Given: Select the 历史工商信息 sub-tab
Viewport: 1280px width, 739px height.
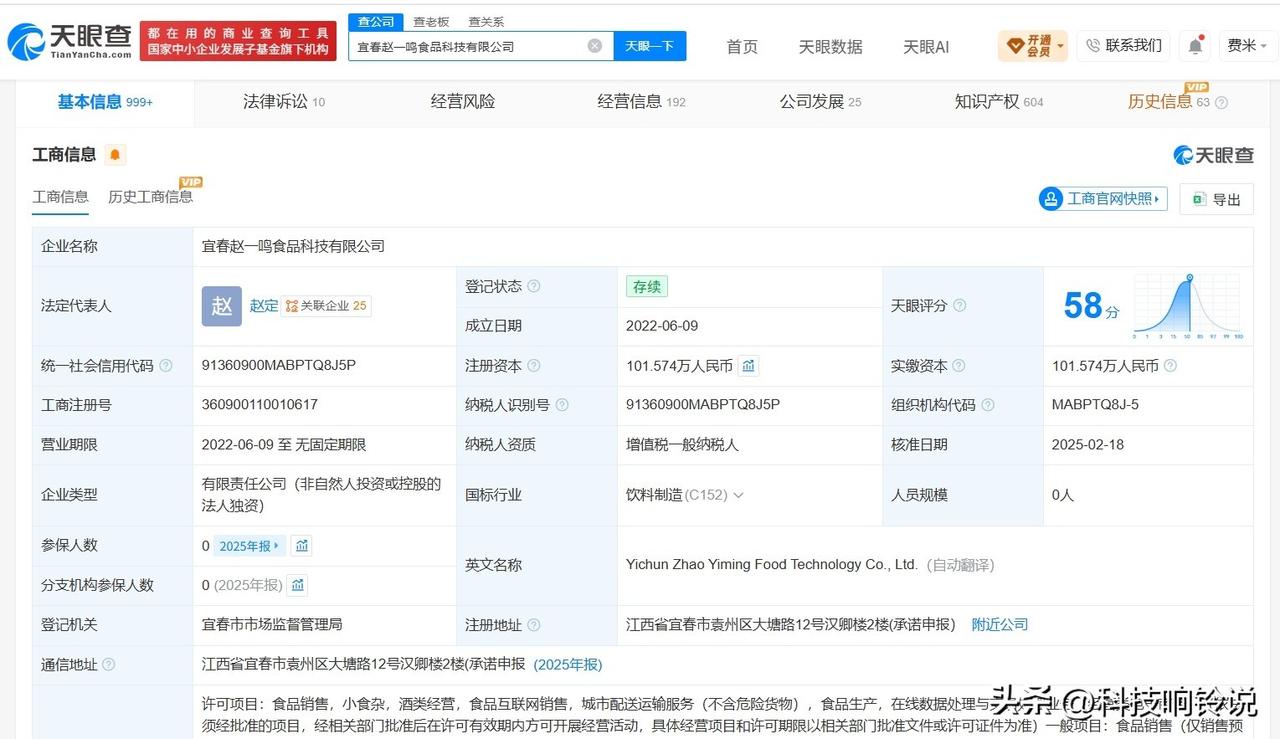Looking at the screenshot, I should pos(150,197).
